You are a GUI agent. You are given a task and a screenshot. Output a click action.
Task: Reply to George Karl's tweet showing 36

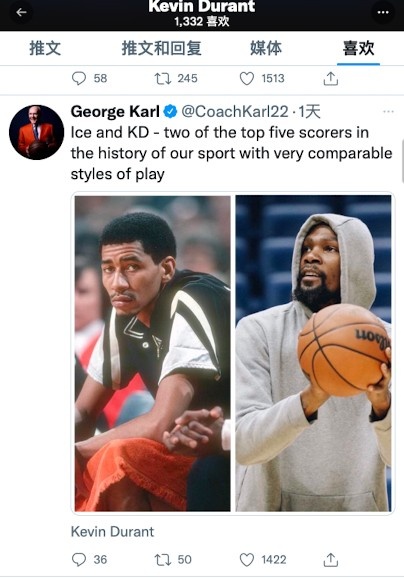(x=79, y=560)
